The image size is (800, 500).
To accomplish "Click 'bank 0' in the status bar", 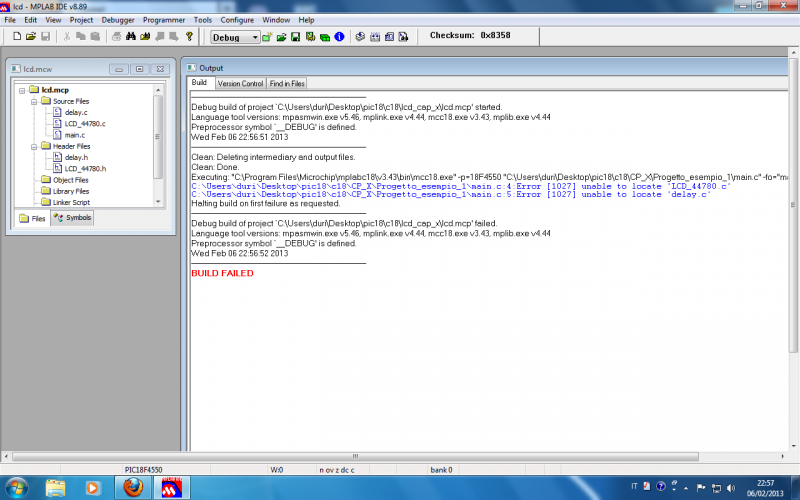I will click(x=441, y=469).
